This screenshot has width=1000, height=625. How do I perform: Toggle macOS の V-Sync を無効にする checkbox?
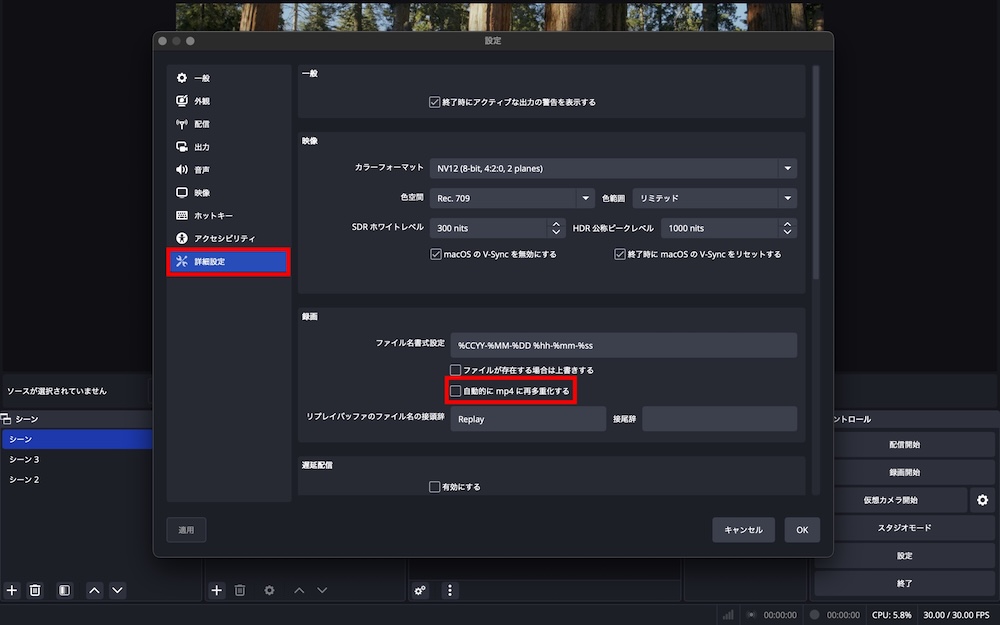(436, 254)
